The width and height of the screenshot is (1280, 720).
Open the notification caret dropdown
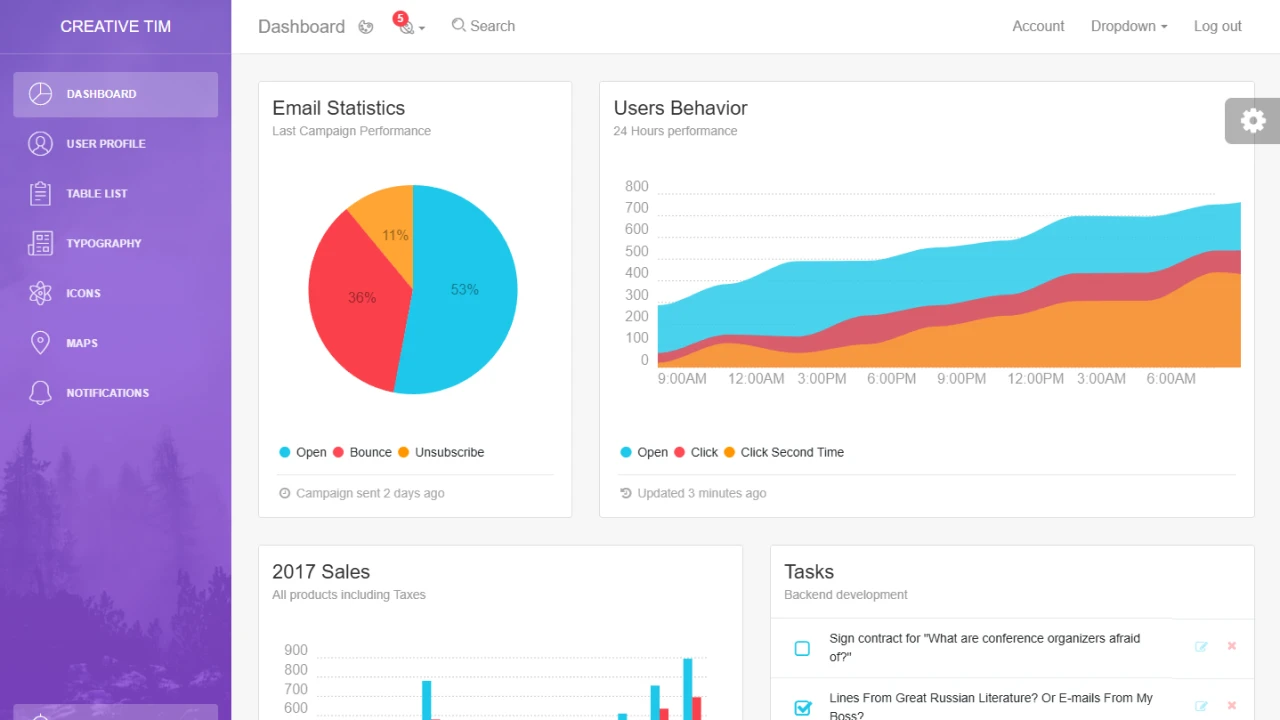[x=422, y=28]
